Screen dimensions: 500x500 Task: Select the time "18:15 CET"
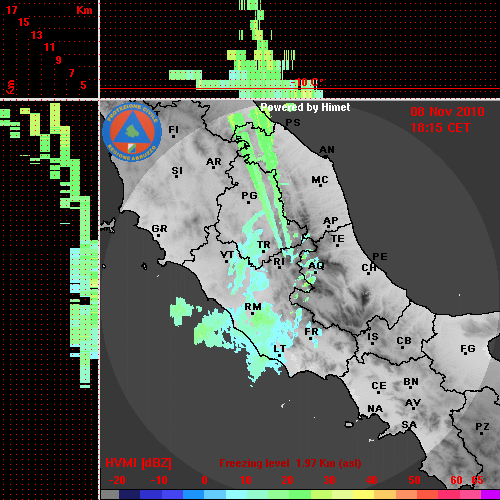point(440,128)
